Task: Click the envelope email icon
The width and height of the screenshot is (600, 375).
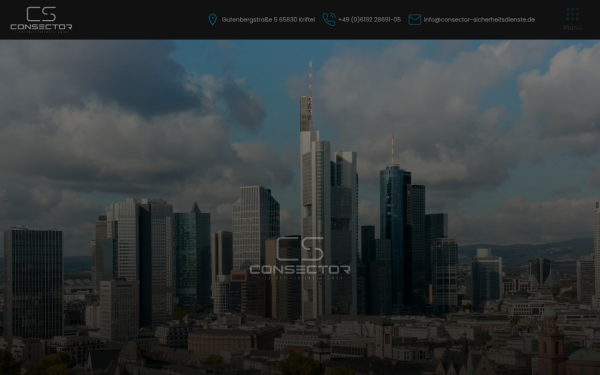Action: 414,20
